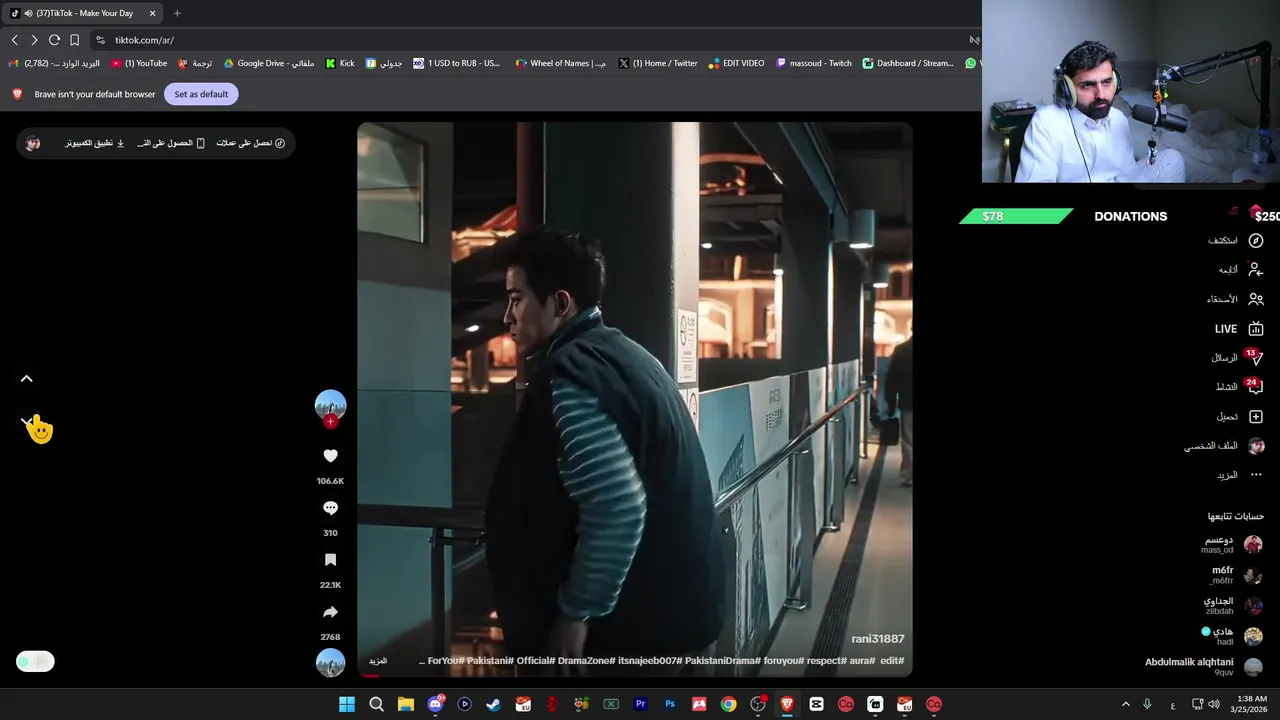Open followed account _m6frr
The width and height of the screenshot is (1280, 720).
pyautogui.click(x=1236, y=575)
